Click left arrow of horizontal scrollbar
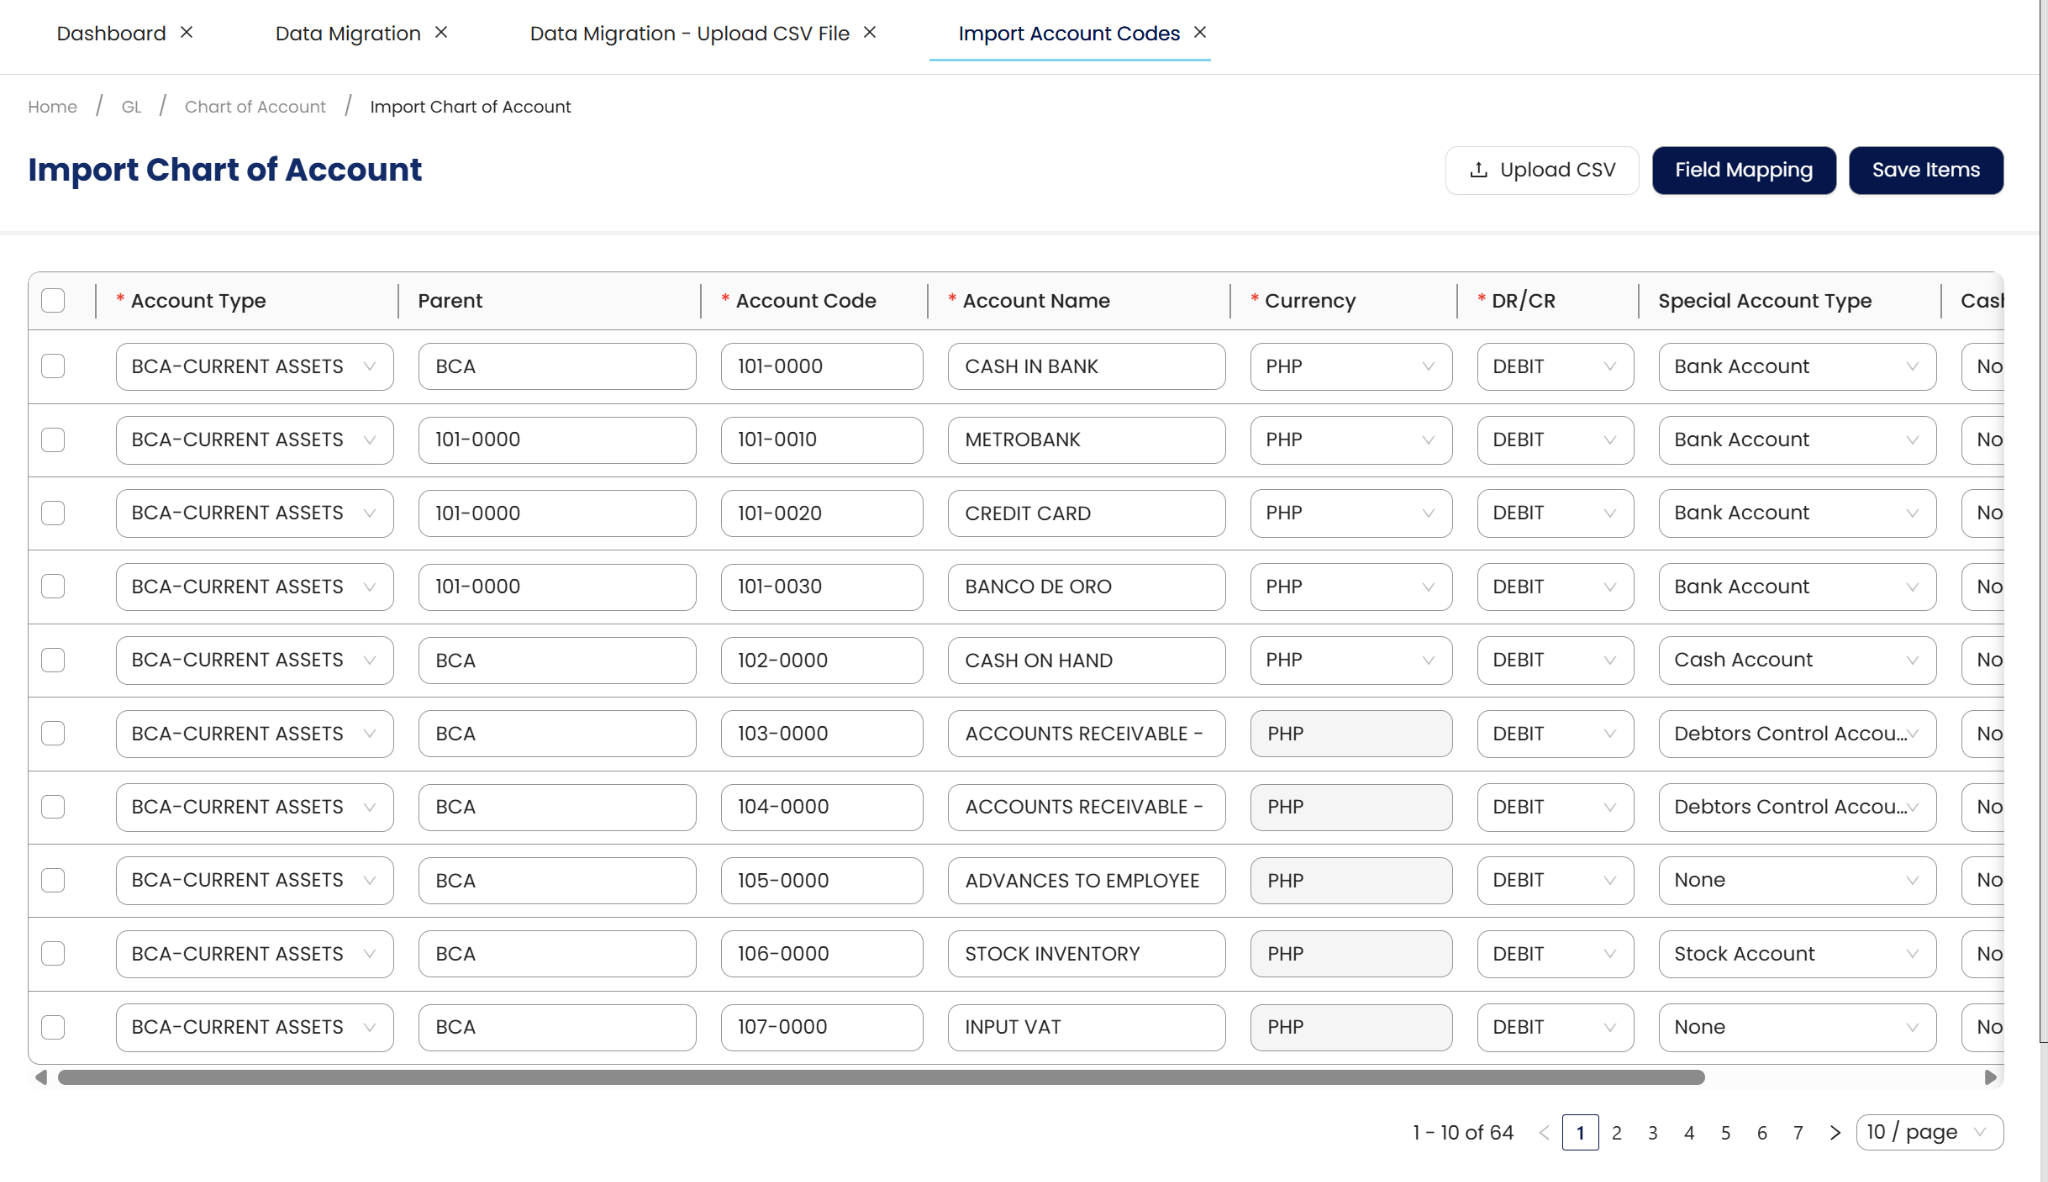The height and width of the screenshot is (1182, 2048). pyautogui.click(x=41, y=1077)
